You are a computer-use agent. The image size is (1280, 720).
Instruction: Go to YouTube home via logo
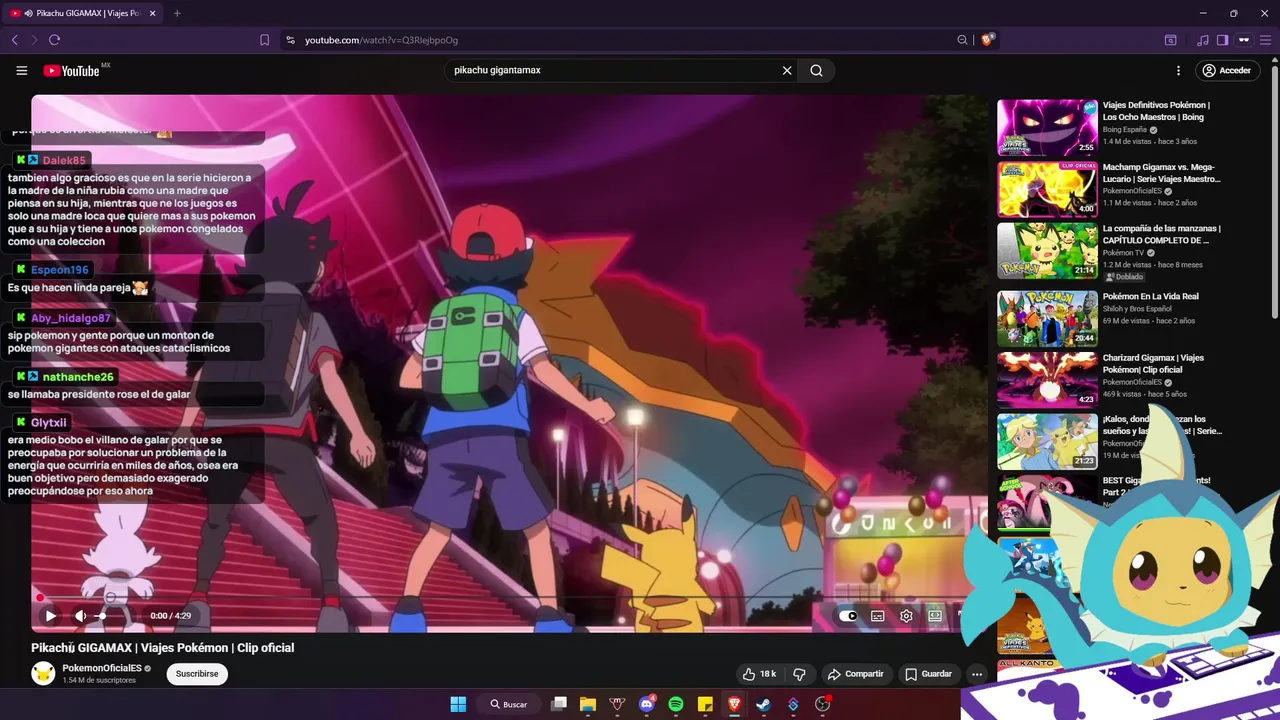coord(72,71)
